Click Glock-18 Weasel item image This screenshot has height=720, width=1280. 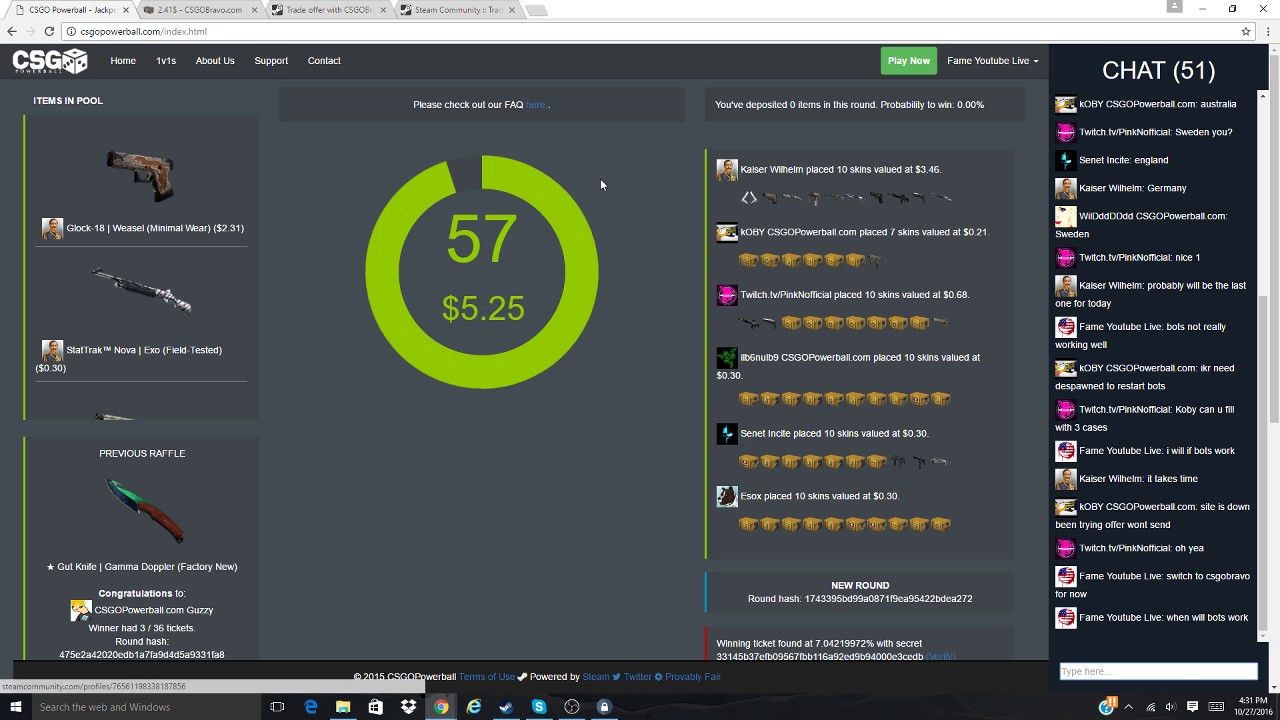(x=141, y=174)
